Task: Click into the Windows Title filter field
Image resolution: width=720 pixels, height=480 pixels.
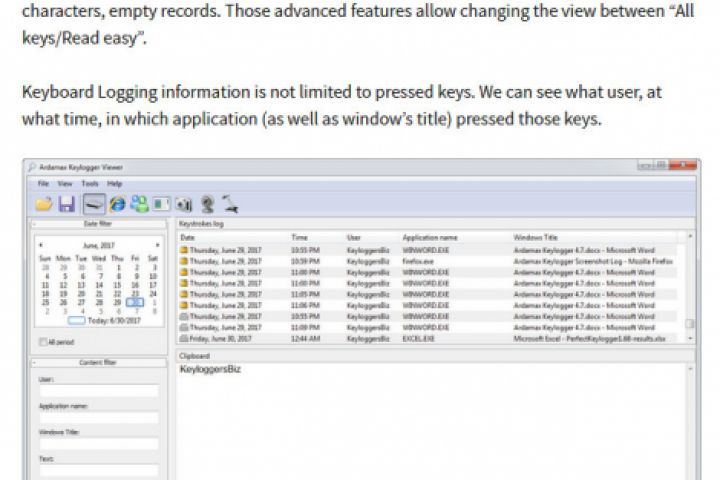Action: click(99, 444)
